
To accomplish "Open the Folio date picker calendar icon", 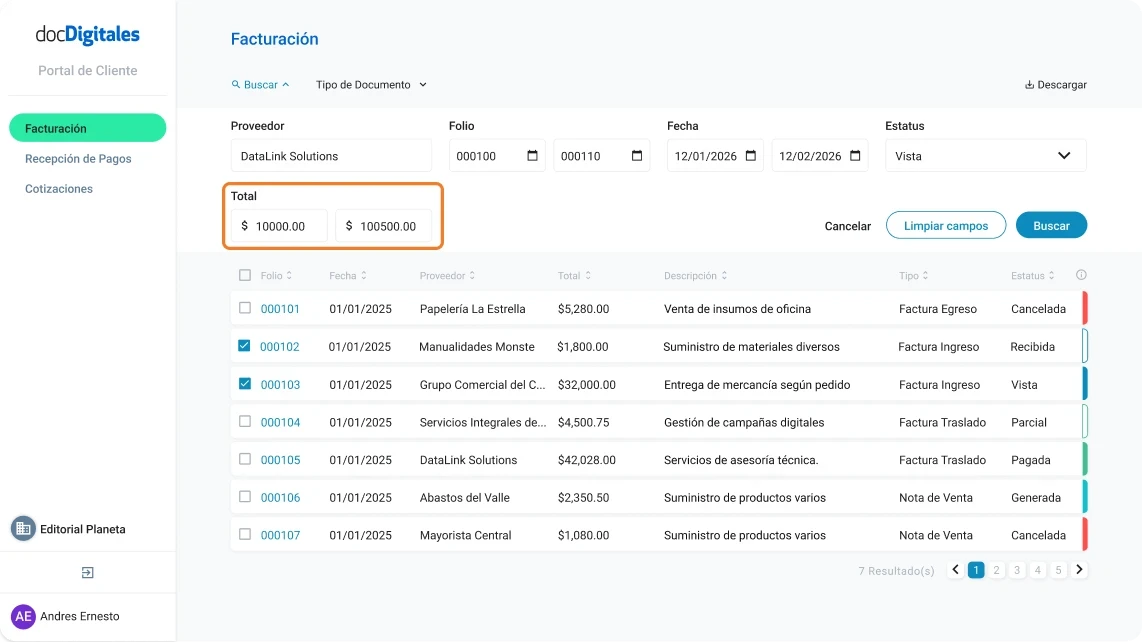I will pyautogui.click(x=535, y=155).
